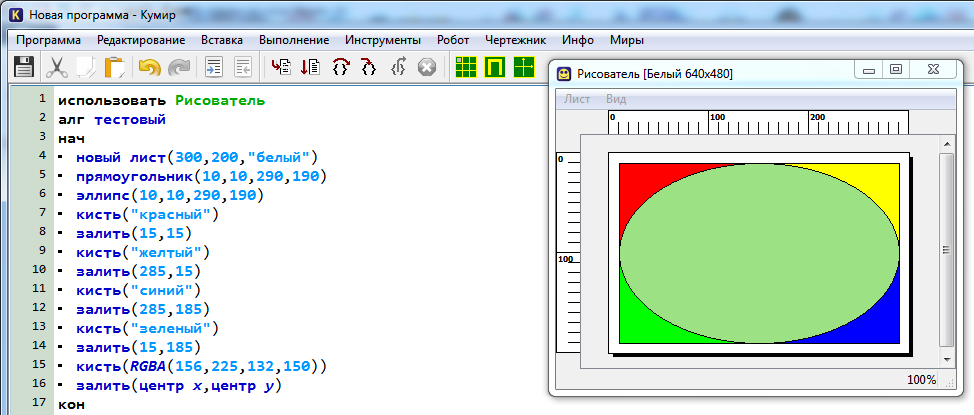Toggle the Robot green grid window button
This screenshot has width=974, height=415.
[465, 68]
